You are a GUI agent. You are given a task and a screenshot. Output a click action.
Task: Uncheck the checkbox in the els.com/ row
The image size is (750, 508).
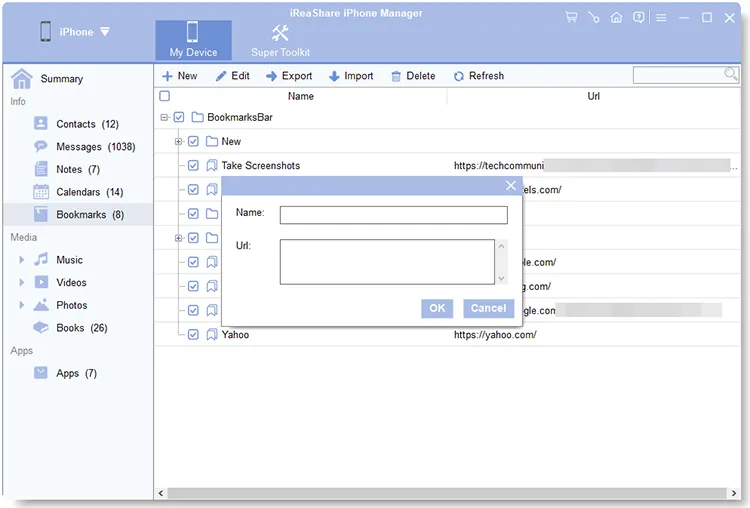point(193,189)
